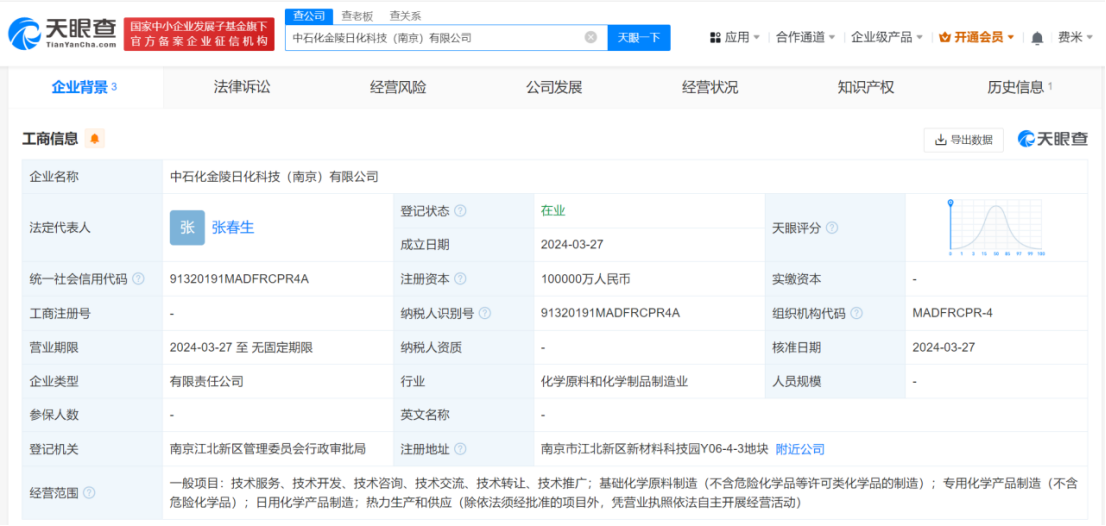Select the 查老板 search tab
This screenshot has height=526, width=1106.
(x=357, y=15)
